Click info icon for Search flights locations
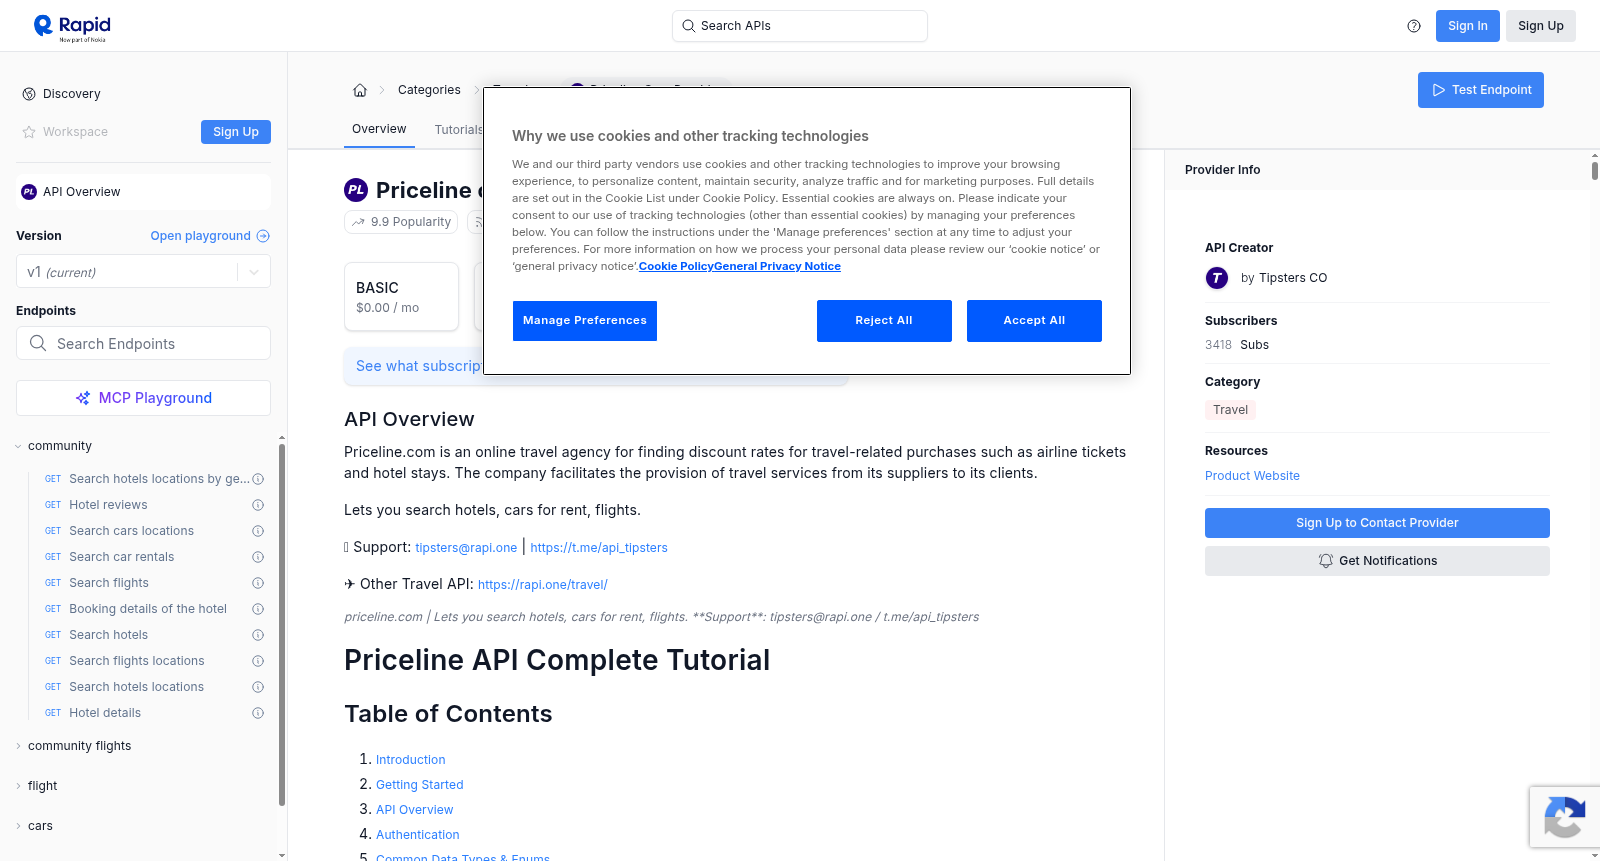Screen dimensions: 1600x861 258,661
